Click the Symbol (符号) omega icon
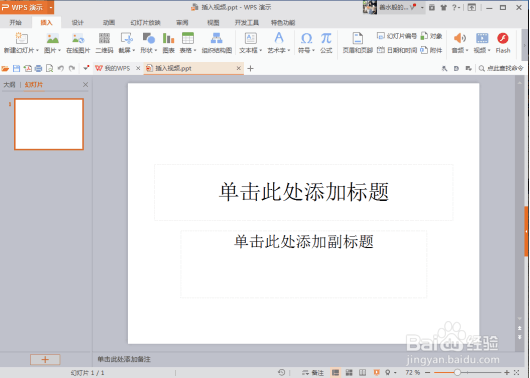Screen dimensions: 530x378 pos(306,38)
